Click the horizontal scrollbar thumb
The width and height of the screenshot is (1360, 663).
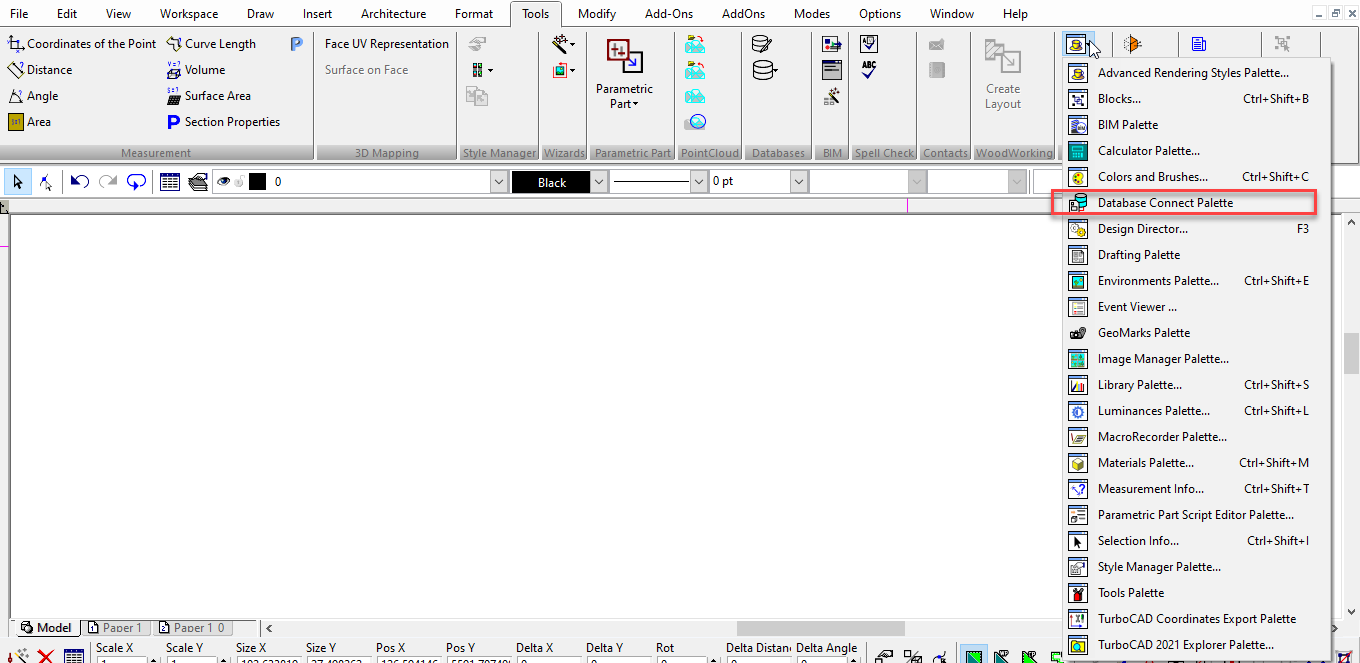coord(820,628)
